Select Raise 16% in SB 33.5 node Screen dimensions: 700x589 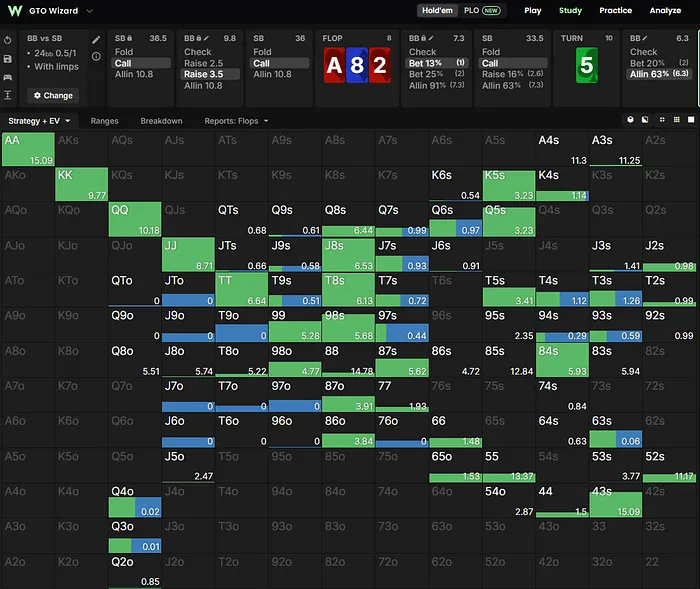(x=513, y=74)
